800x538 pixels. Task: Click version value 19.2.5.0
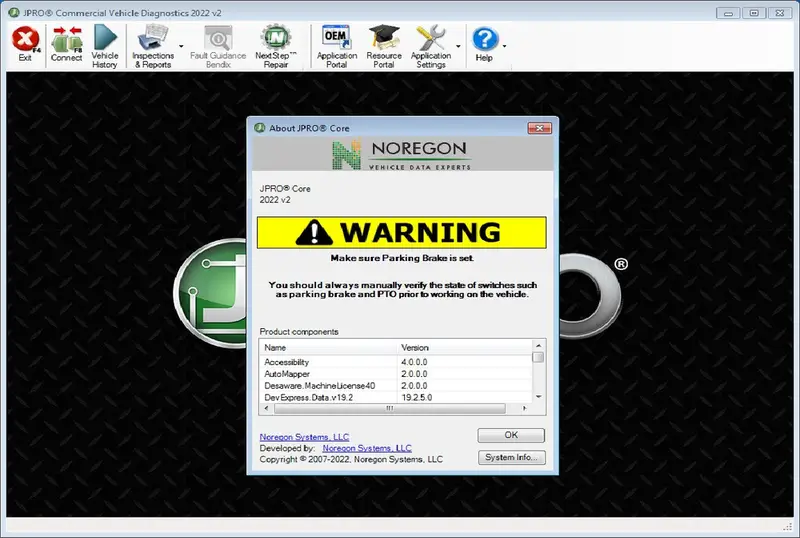416,397
